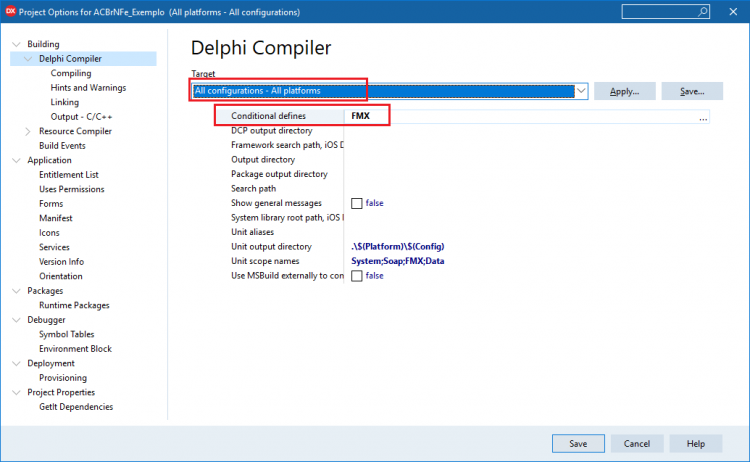The image size is (750, 462).
Task: Open the Target configurations dropdown arrow
Action: [x=581, y=91]
